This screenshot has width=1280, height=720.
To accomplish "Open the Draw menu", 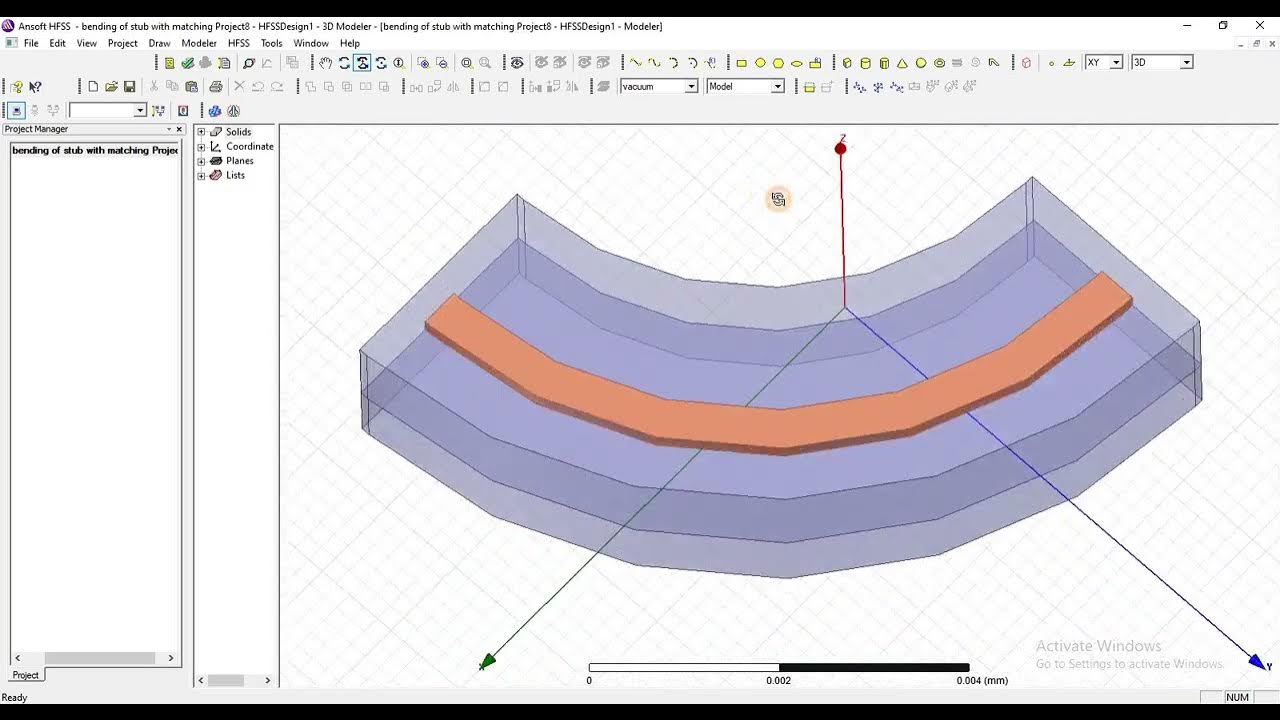I will [x=159, y=44].
